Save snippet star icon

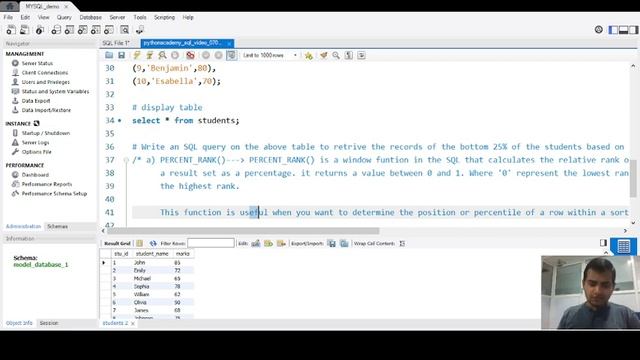[x=309, y=55]
